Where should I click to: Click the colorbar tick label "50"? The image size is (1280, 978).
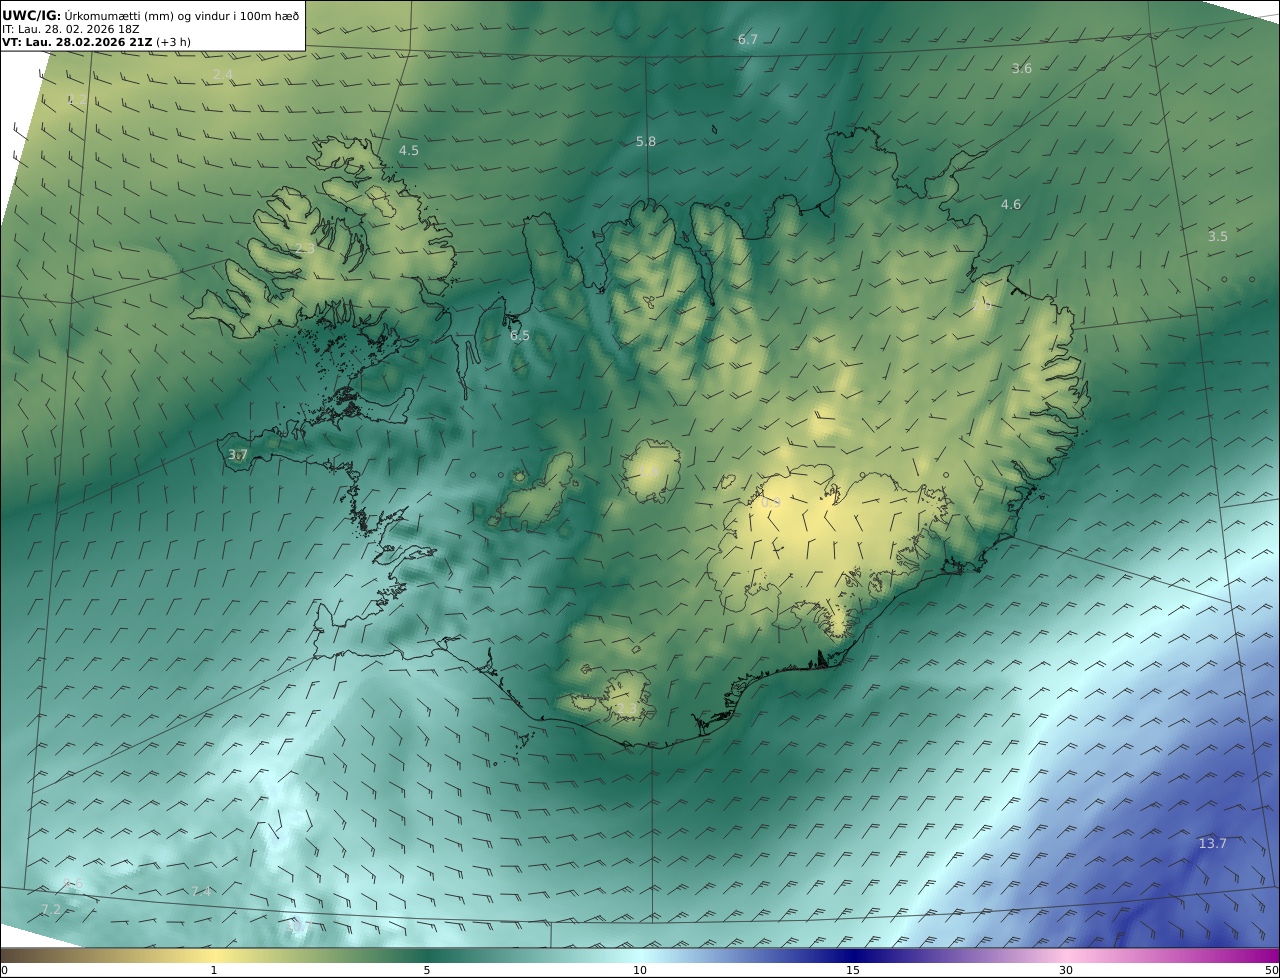[x=1272, y=970]
